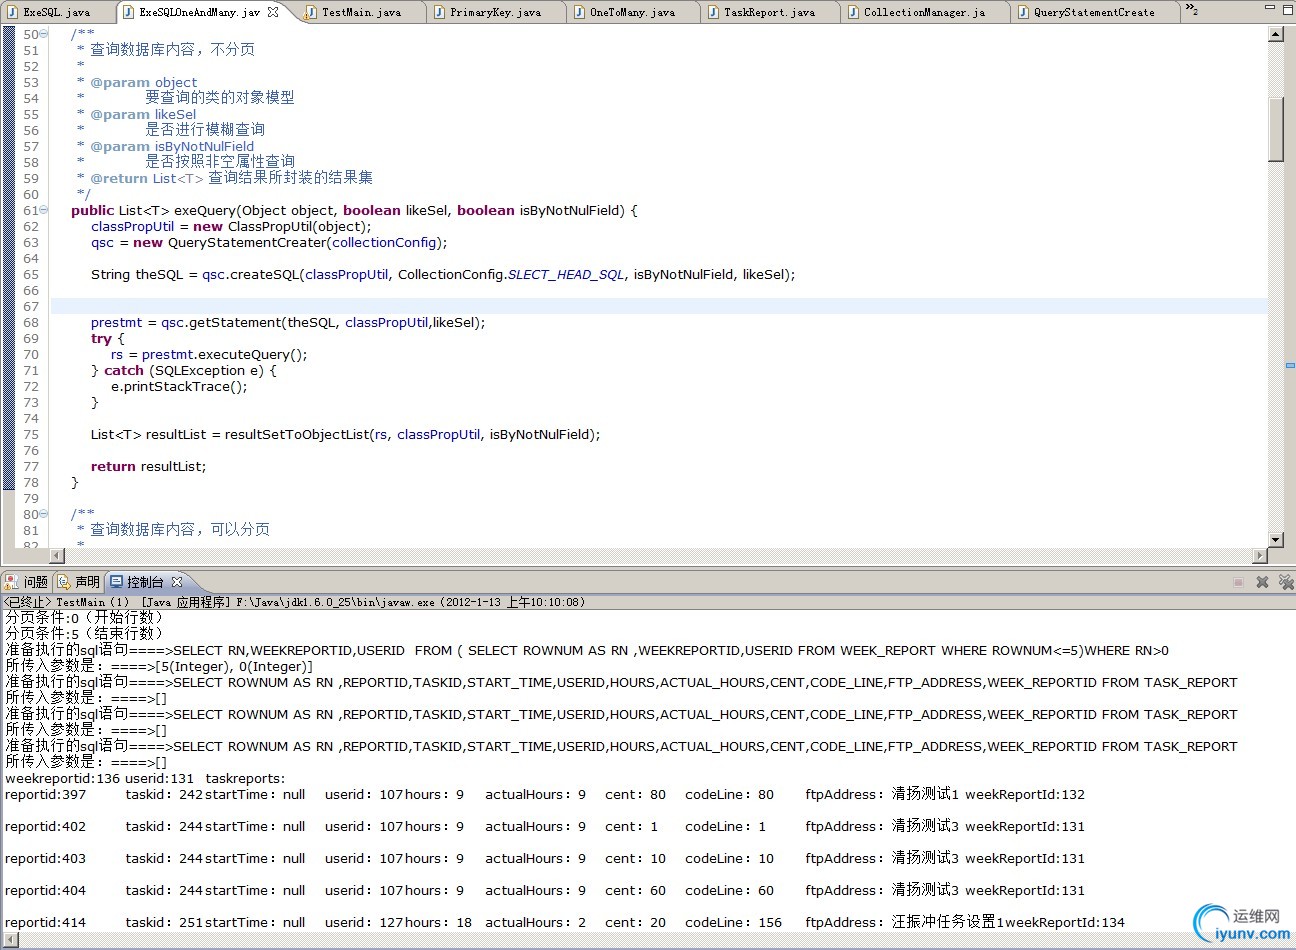
Task: Click the console Terminate icon
Action: (x=1238, y=582)
